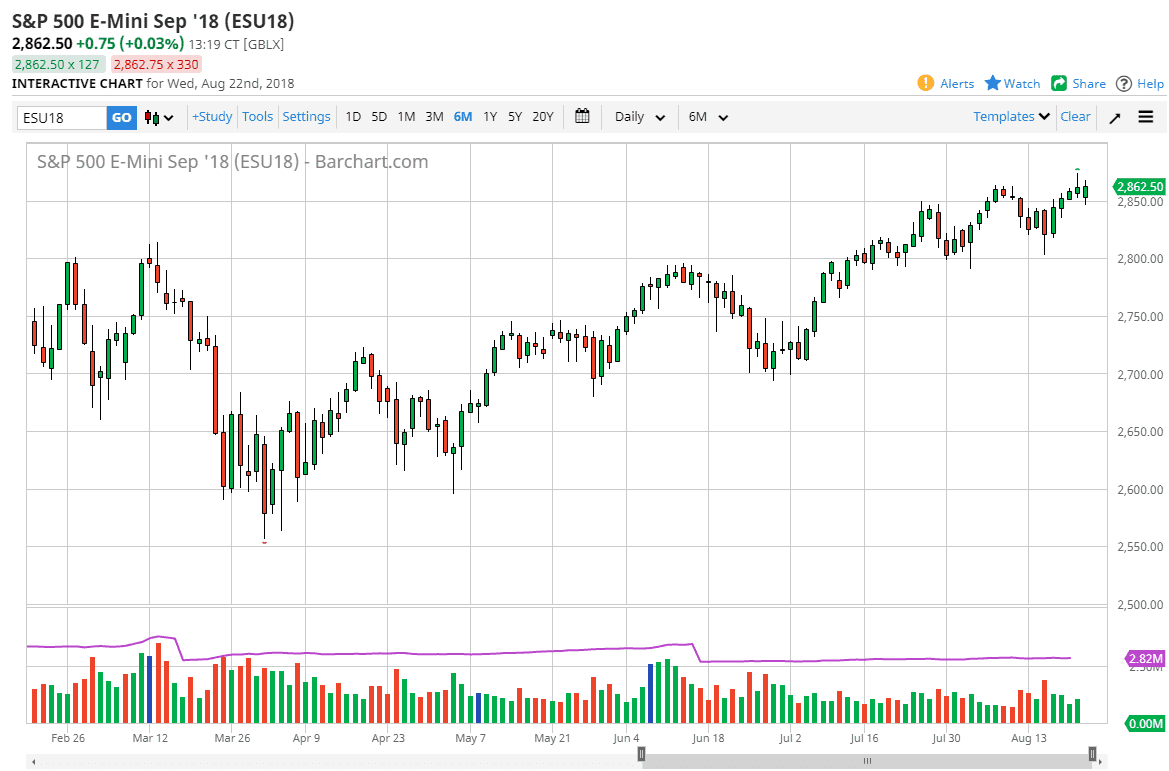Click the Clear link
The image size is (1169, 771).
(x=1075, y=116)
